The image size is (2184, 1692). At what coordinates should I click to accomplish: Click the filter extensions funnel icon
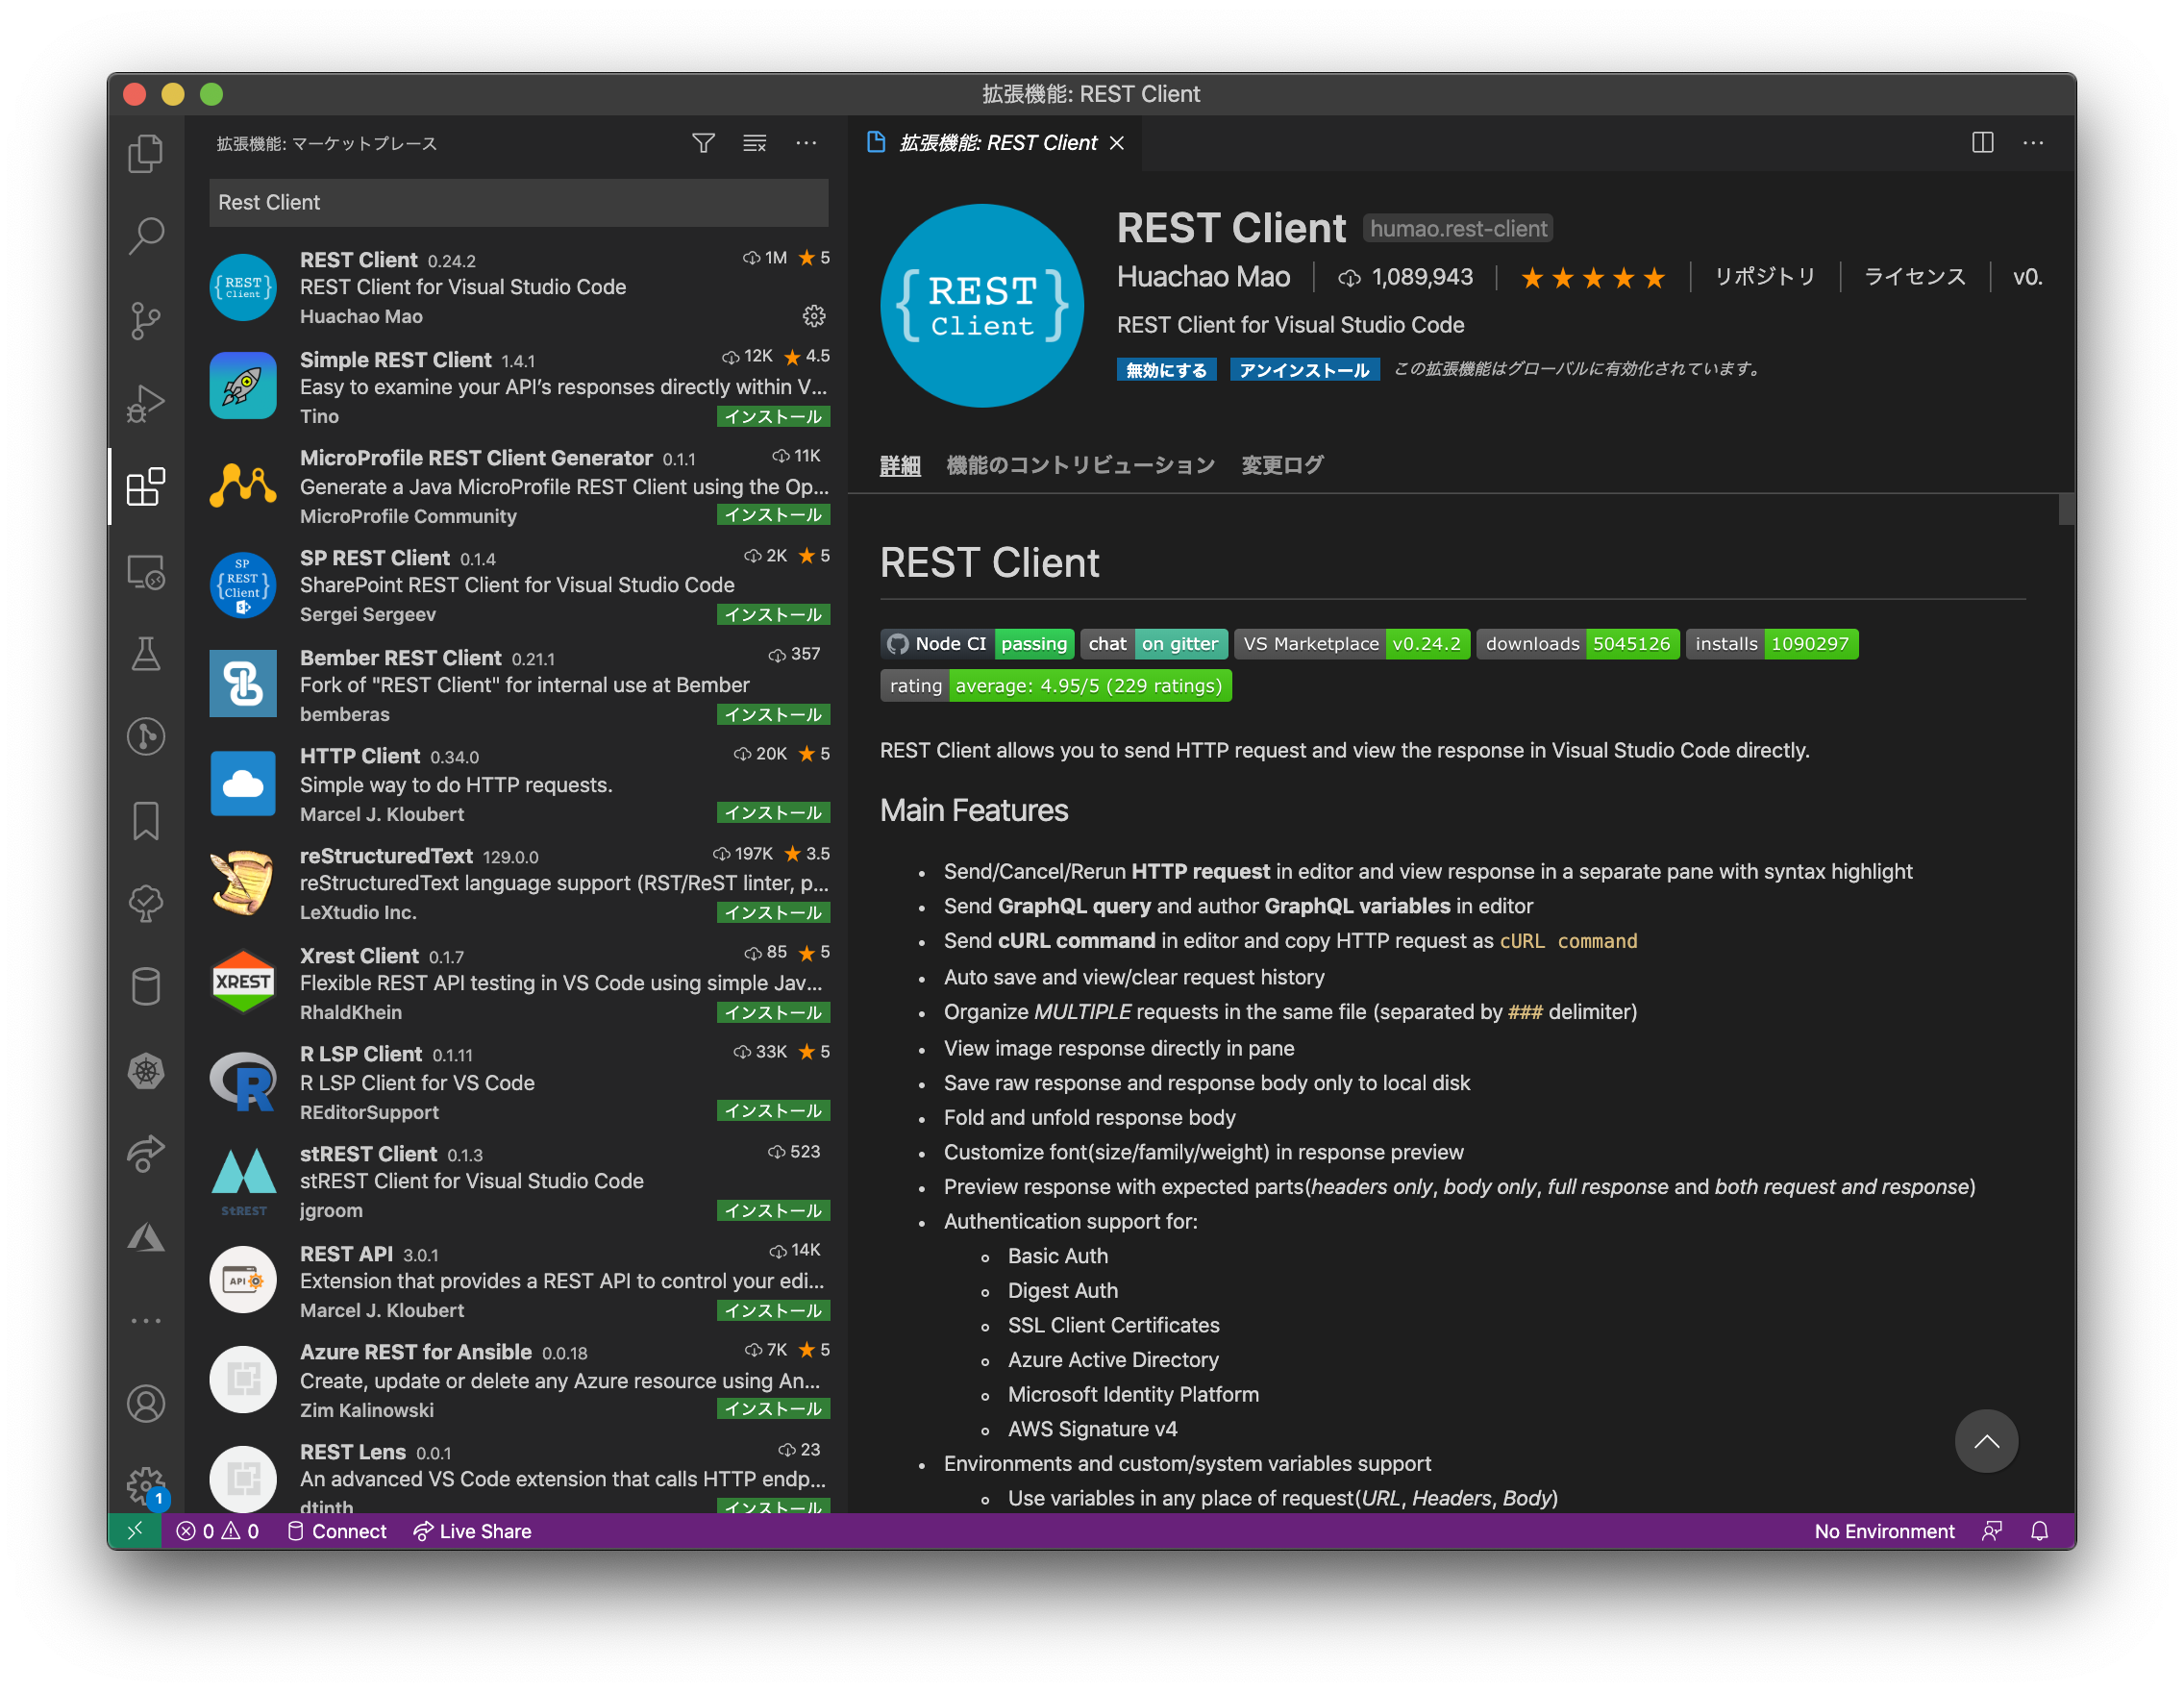coord(703,143)
